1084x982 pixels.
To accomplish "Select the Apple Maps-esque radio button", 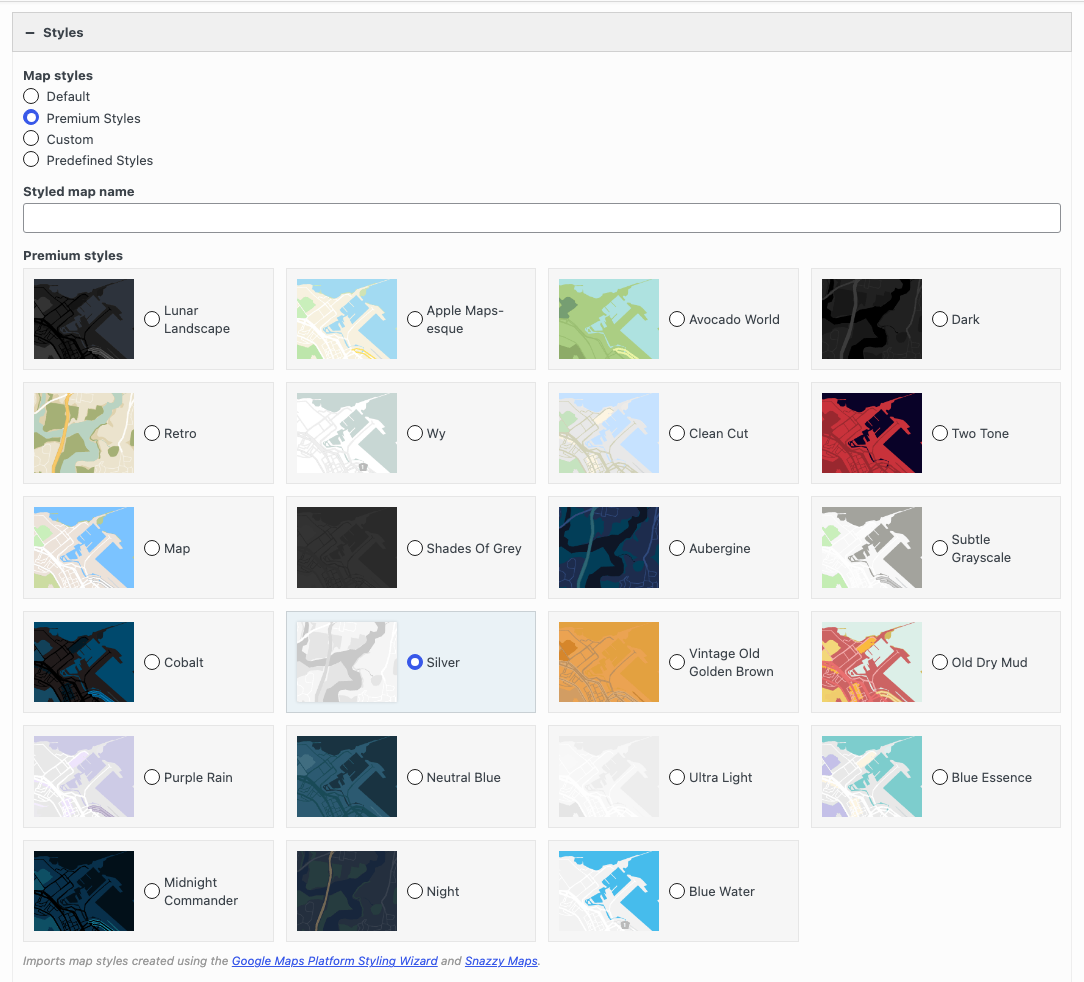I will [x=415, y=319].
